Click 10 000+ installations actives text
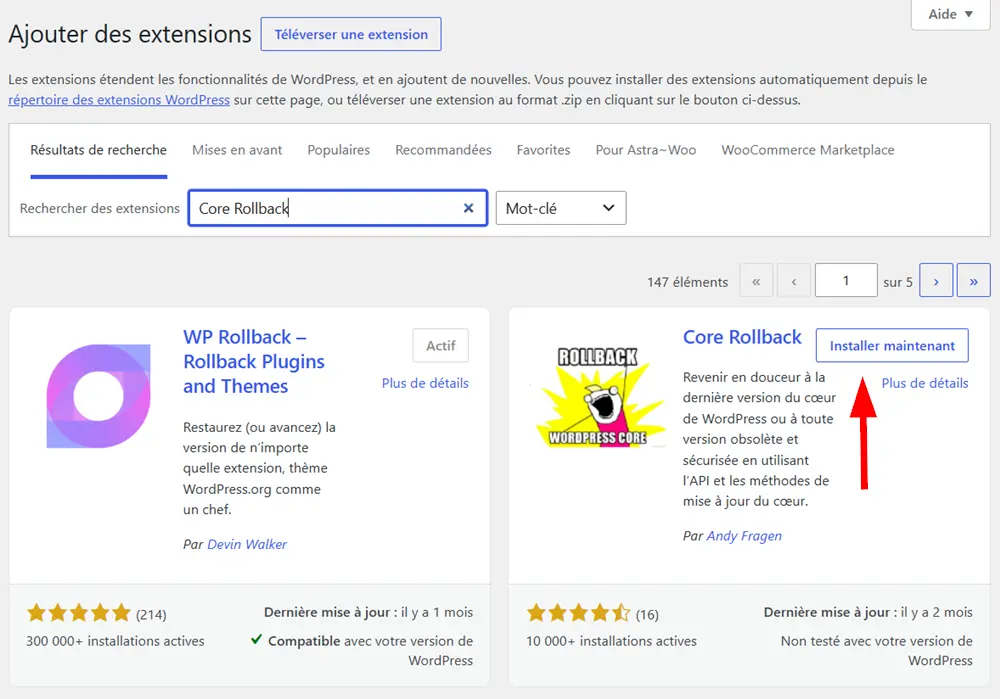1000x699 pixels. pos(611,641)
